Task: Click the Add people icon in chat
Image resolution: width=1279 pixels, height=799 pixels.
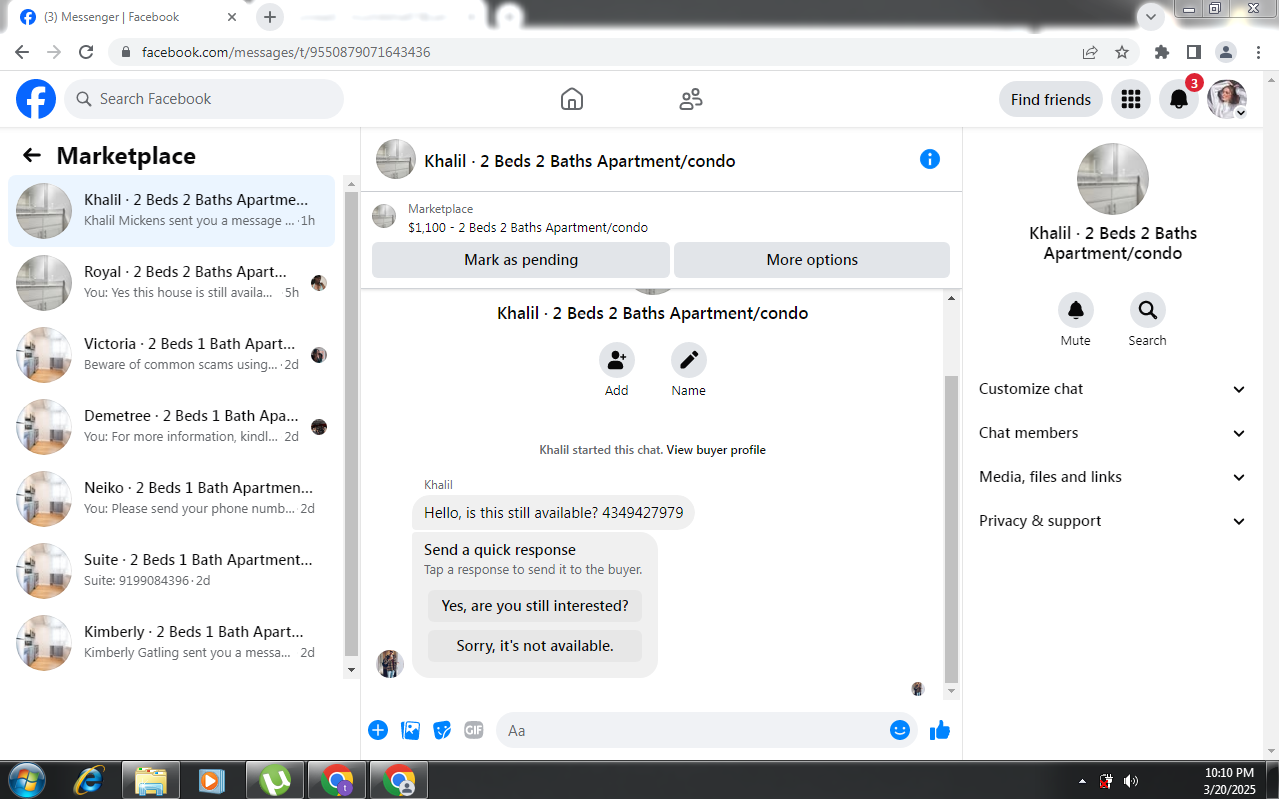Action: [x=617, y=360]
